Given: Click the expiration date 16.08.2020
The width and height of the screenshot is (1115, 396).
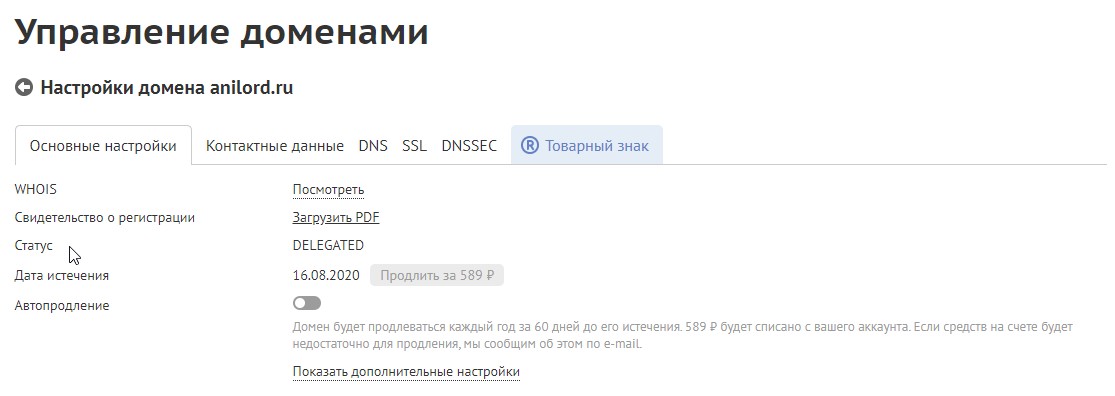Looking at the screenshot, I should pos(326,275).
